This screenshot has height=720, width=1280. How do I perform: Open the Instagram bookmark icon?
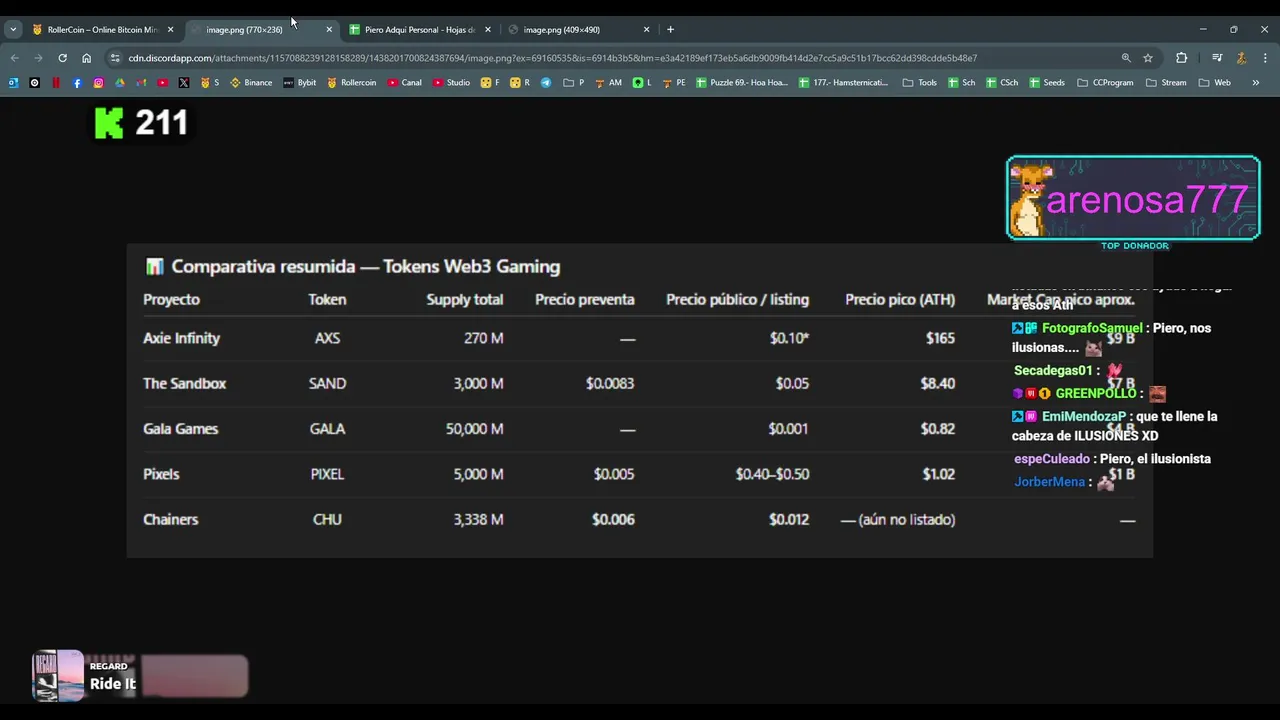[x=98, y=83]
